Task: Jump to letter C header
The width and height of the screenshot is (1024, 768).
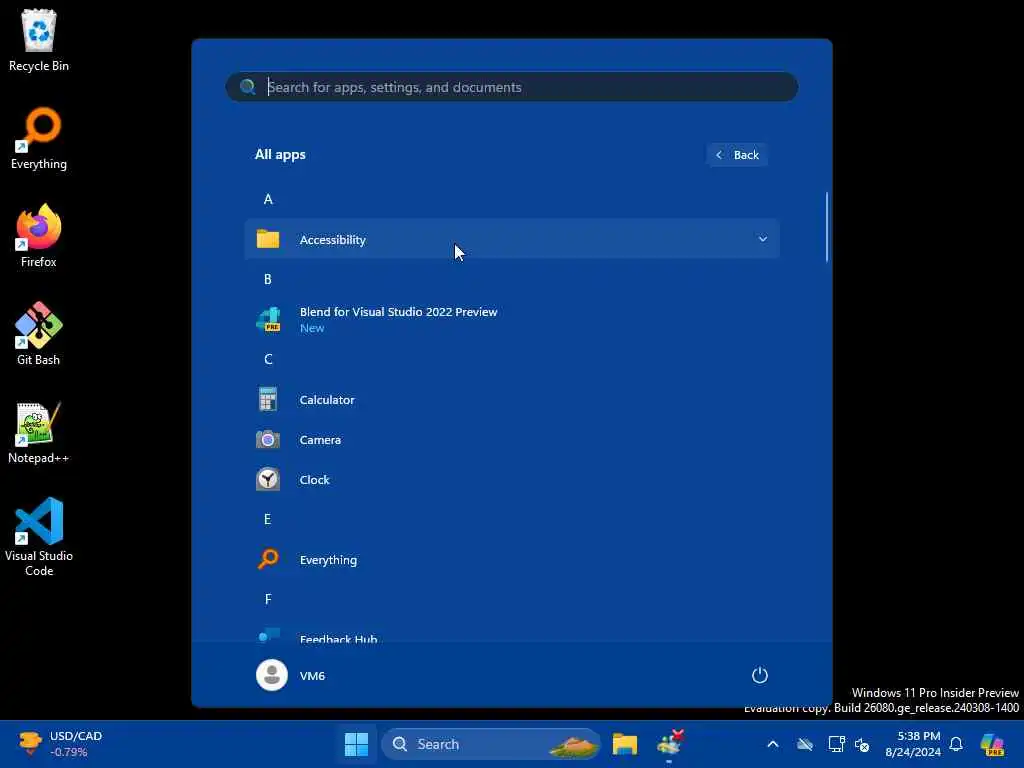Action: point(268,359)
